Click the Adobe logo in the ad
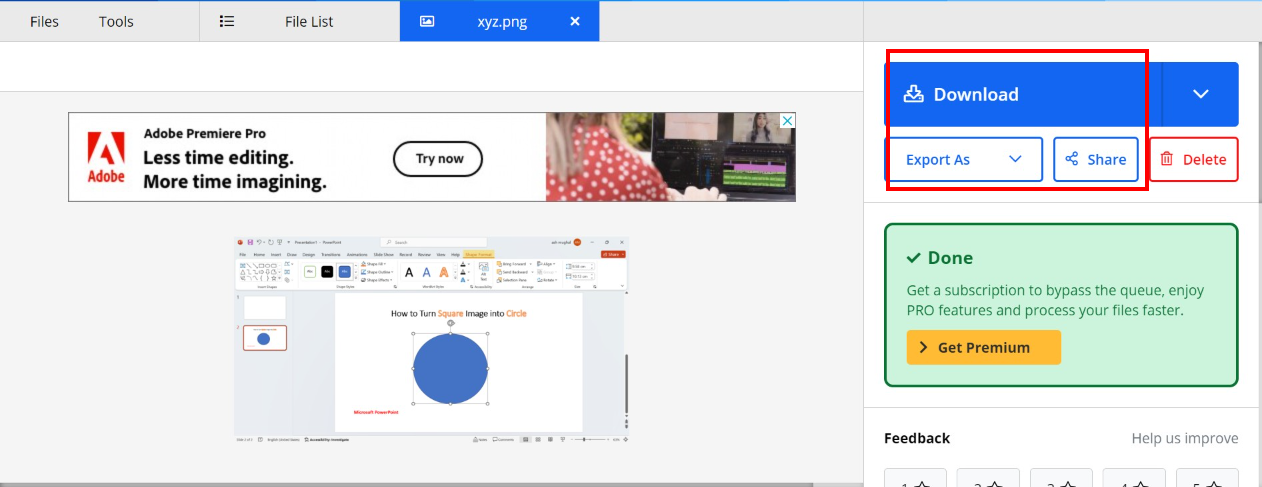The width and height of the screenshot is (1262, 487). (106, 158)
